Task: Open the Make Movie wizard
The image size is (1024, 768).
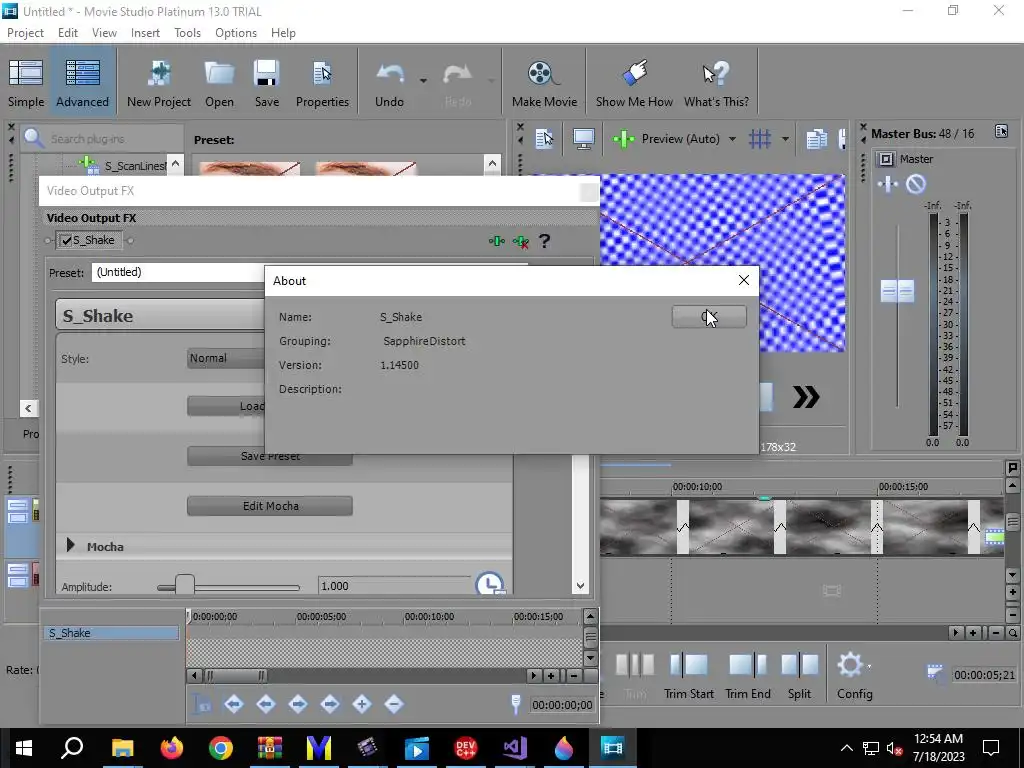Action: (544, 83)
